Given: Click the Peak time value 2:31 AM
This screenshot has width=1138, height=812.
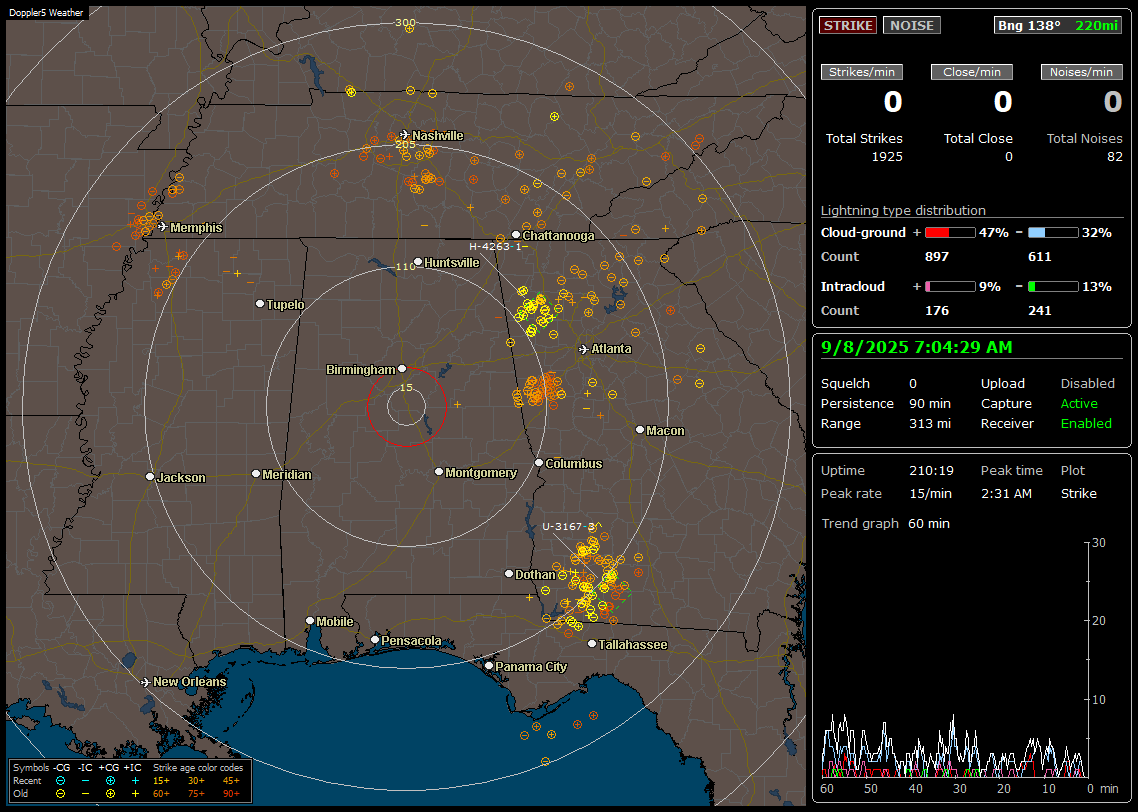Looking at the screenshot, I should [1006, 493].
